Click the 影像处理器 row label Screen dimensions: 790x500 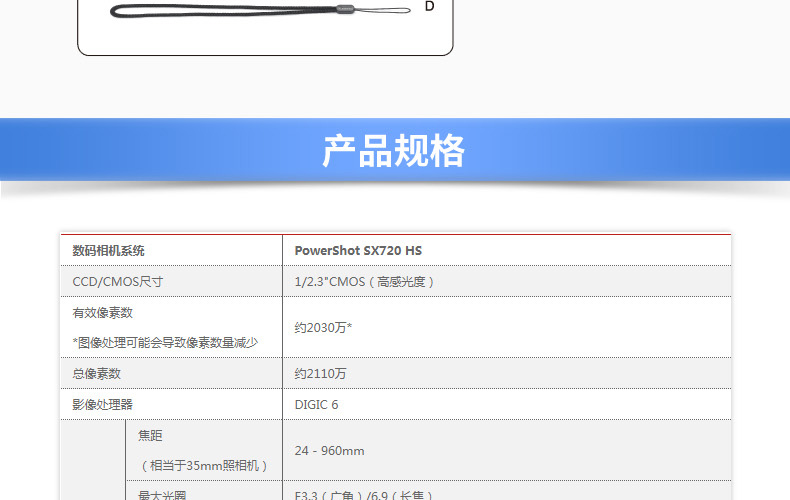pyautogui.click(x=102, y=405)
